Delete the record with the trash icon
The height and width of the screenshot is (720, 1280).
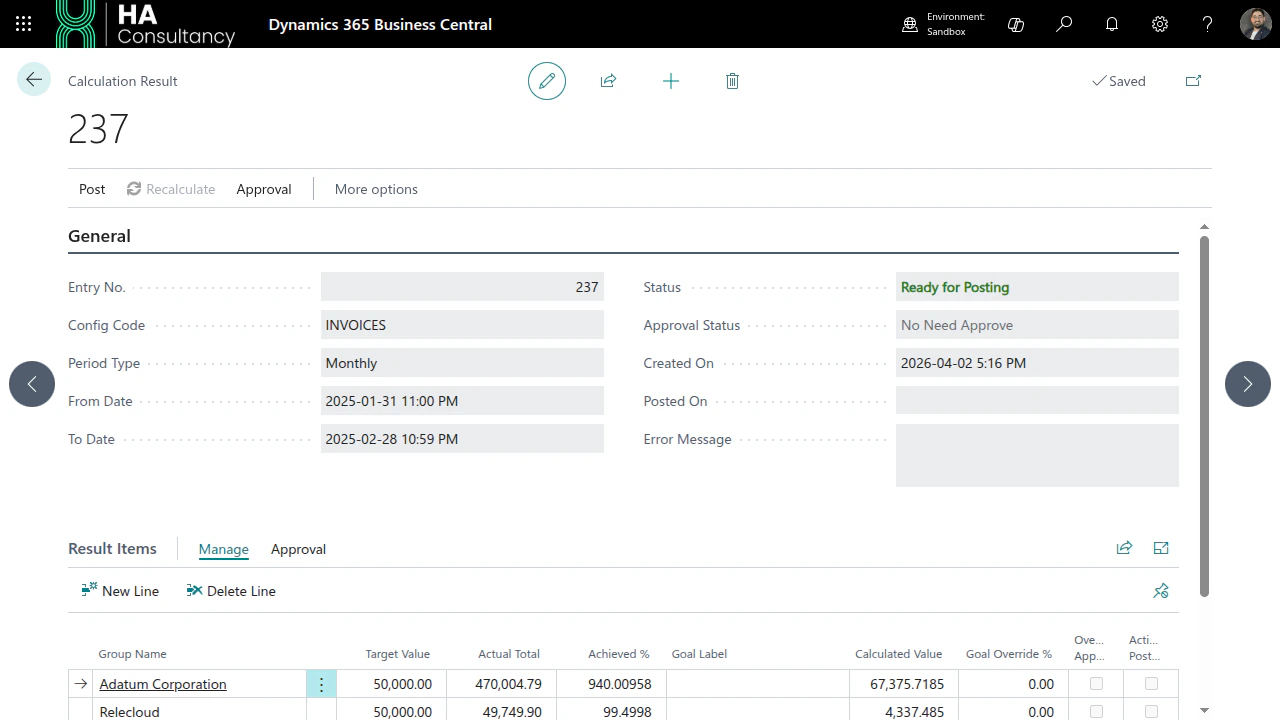[732, 81]
